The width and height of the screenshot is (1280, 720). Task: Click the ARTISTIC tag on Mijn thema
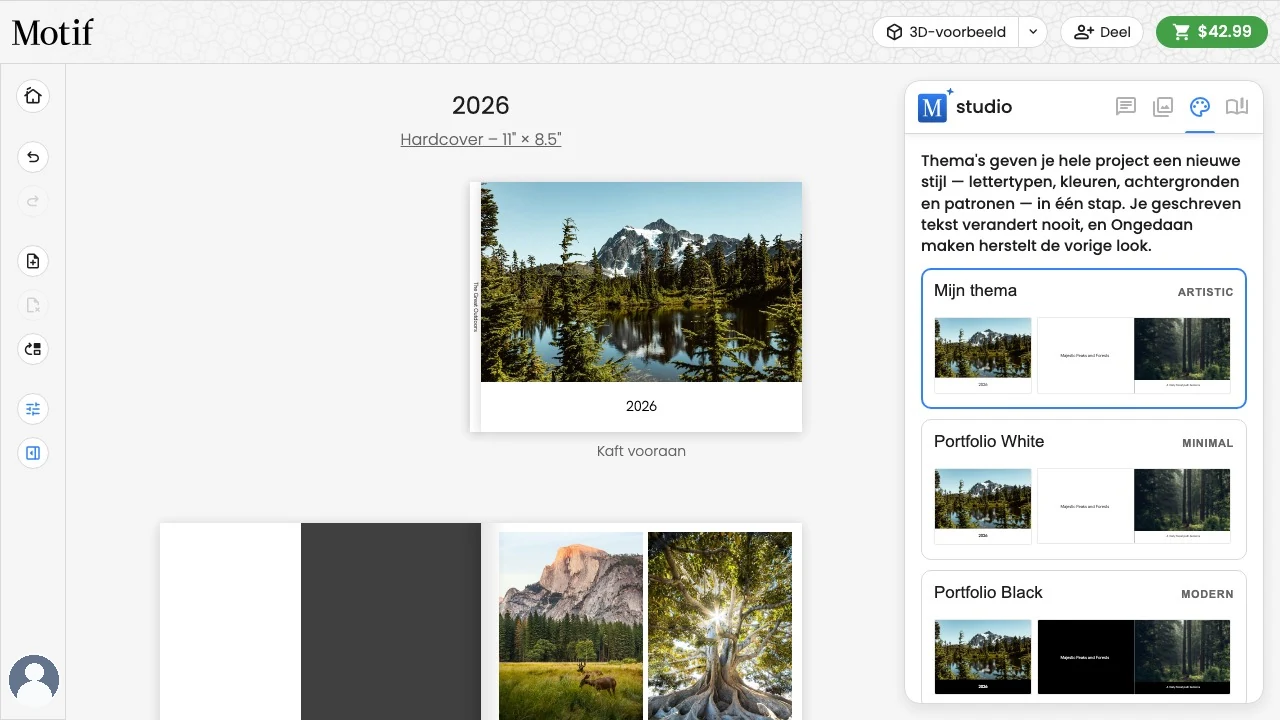tap(1206, 292)
